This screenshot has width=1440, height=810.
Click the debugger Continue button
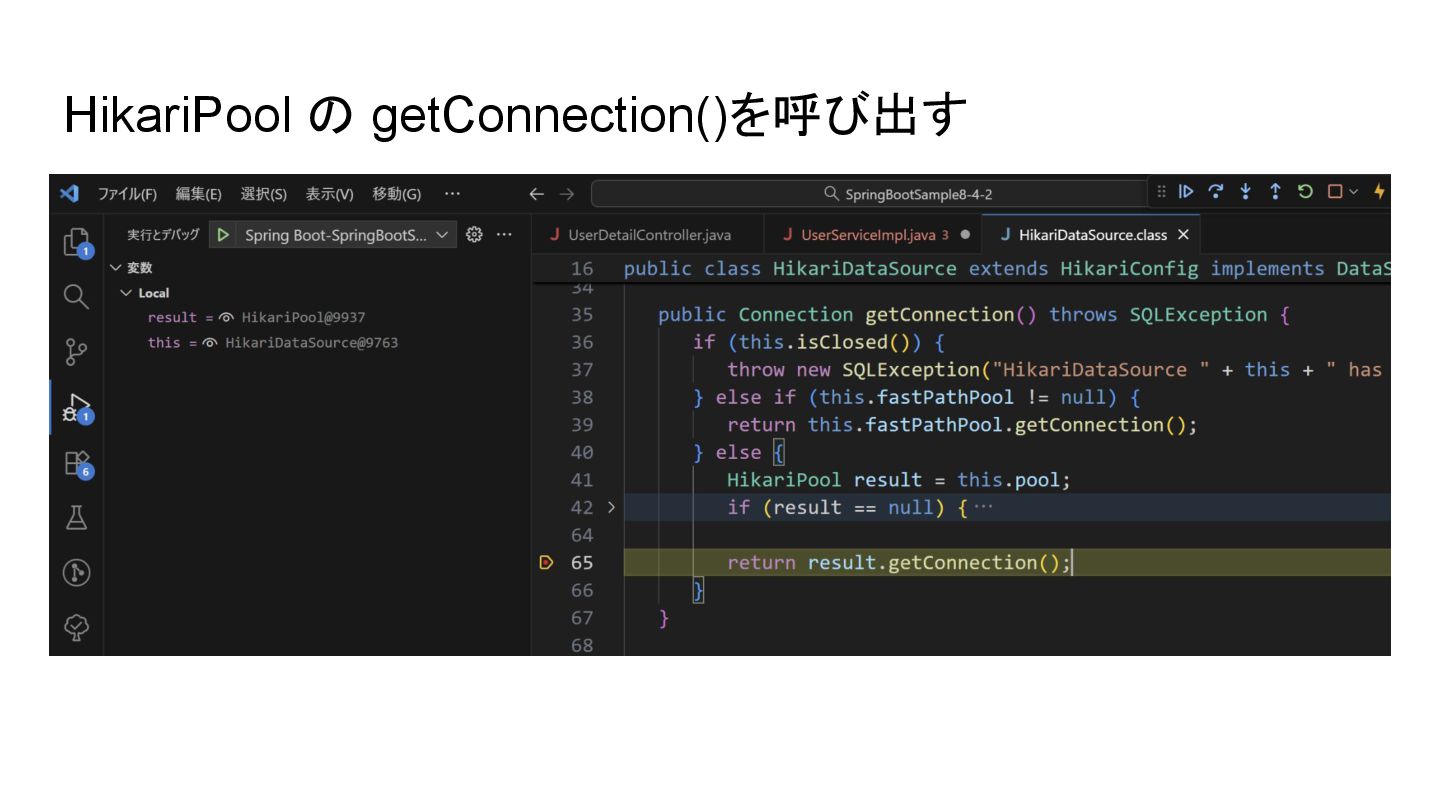(x=1186, y=192)
